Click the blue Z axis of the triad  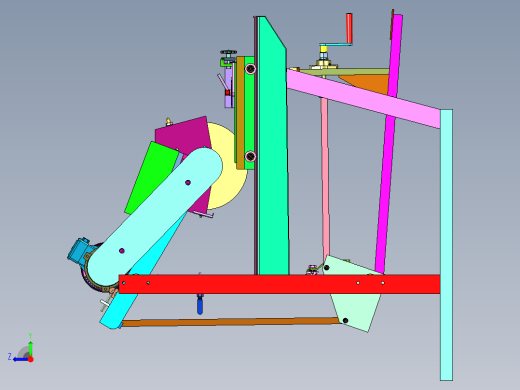(x=21, y=359)
